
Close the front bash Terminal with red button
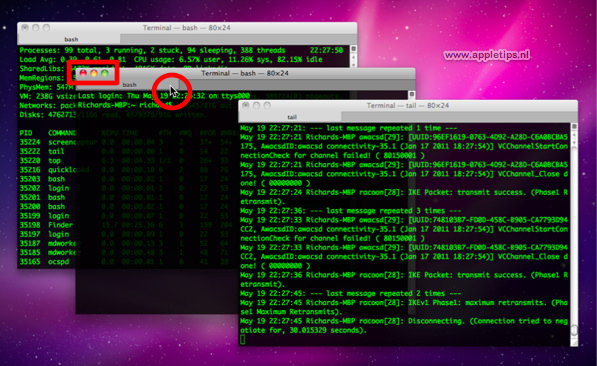pyautogui.click(x=83, y=73)
